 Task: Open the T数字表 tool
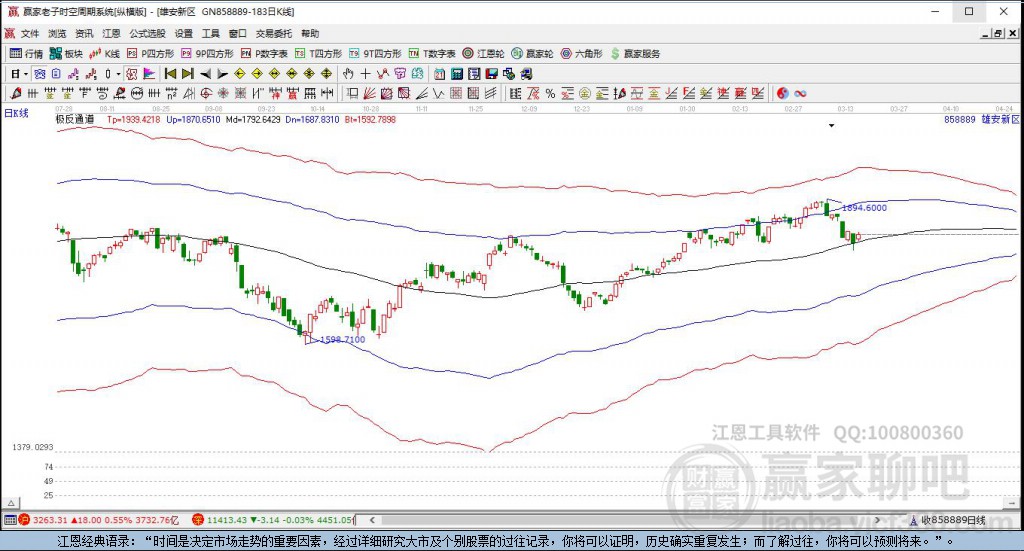[x=432, y=54]
